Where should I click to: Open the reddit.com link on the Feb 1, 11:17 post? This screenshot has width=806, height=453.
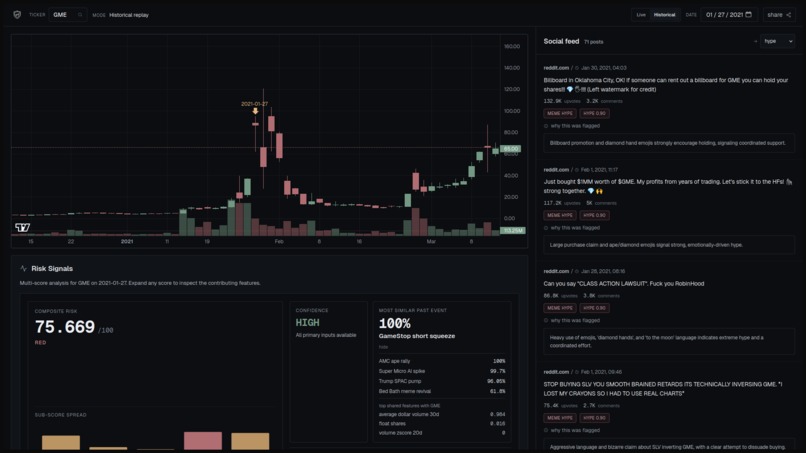(x=556, y=170)
